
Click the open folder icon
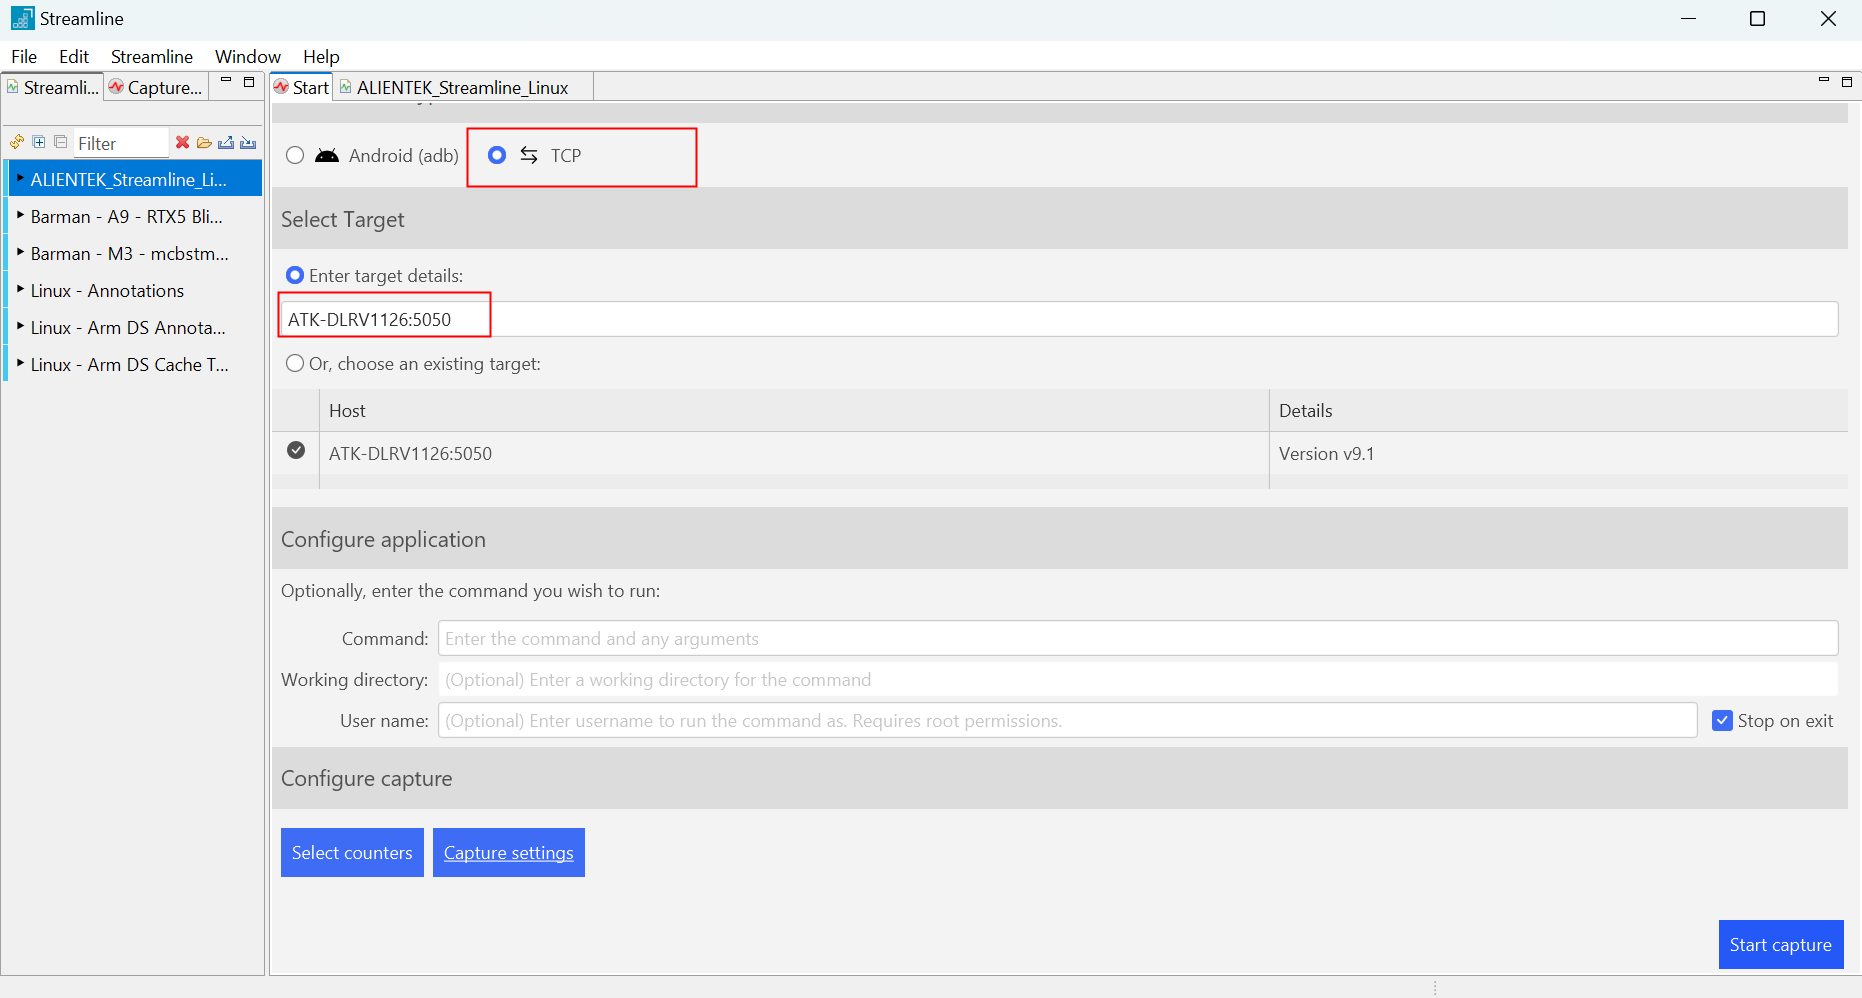click(x=204, y=142)
